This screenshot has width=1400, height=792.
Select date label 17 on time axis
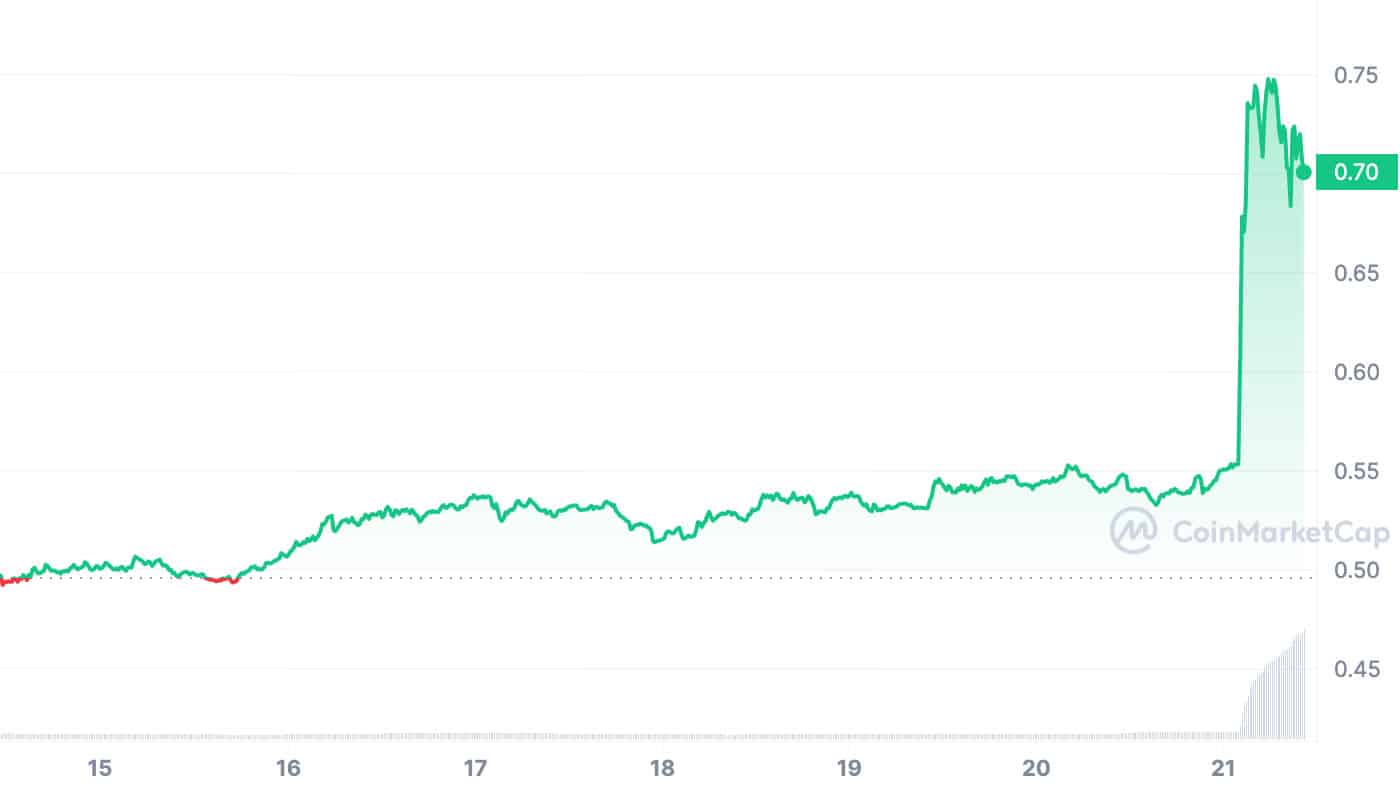click(x=475, y=768)
